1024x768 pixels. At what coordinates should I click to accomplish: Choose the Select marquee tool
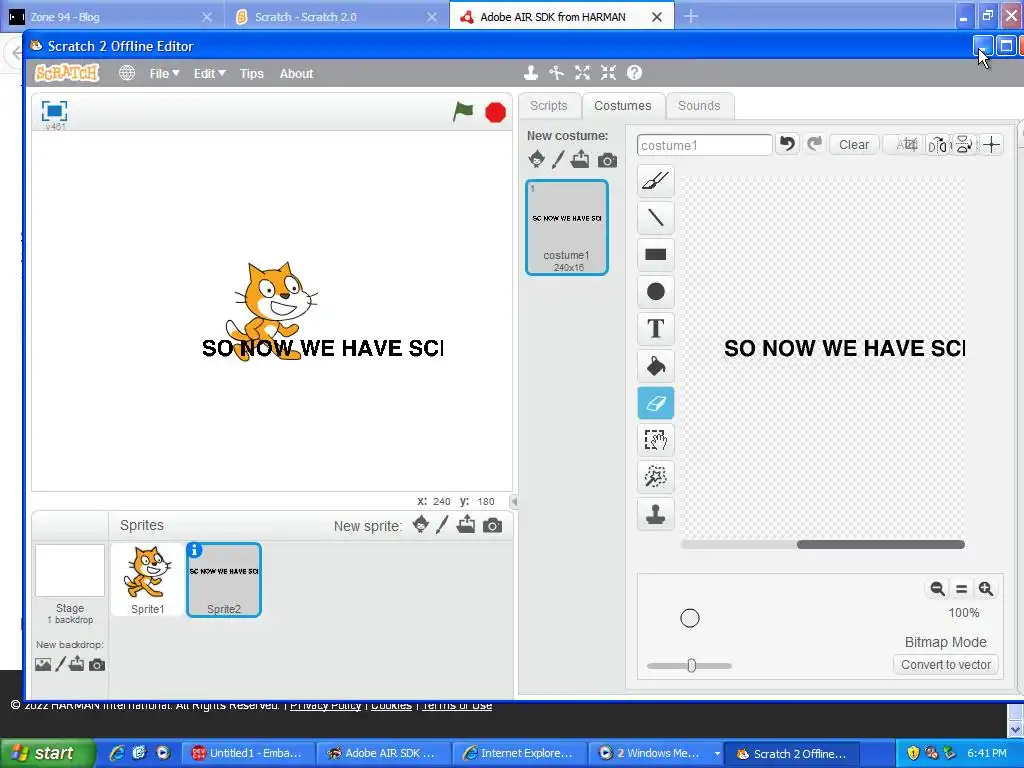[655, 440]
